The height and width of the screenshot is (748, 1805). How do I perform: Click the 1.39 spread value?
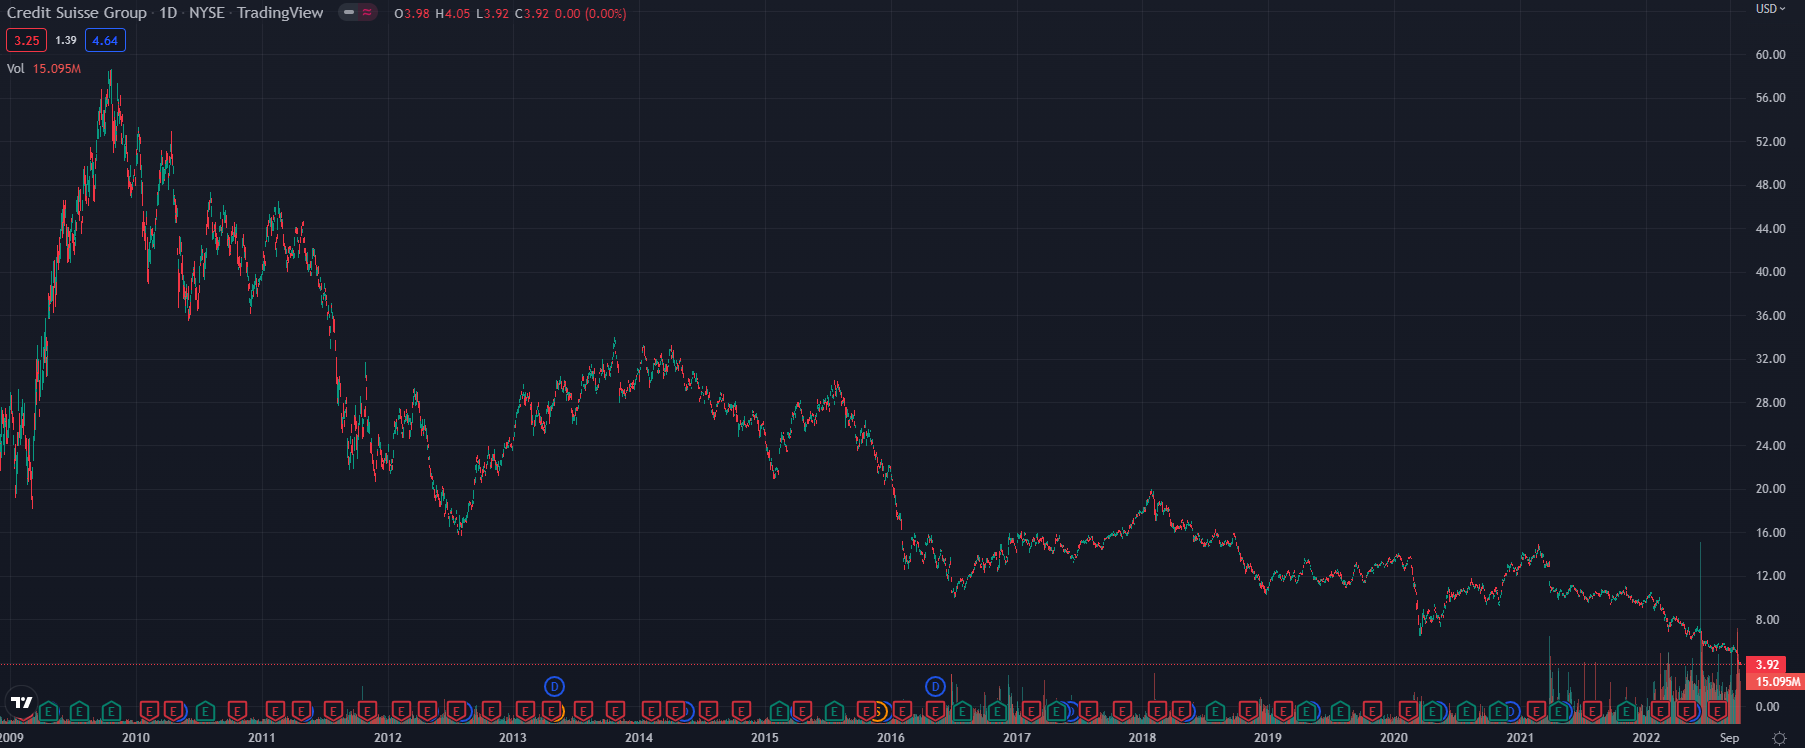[x=66, y=41]
